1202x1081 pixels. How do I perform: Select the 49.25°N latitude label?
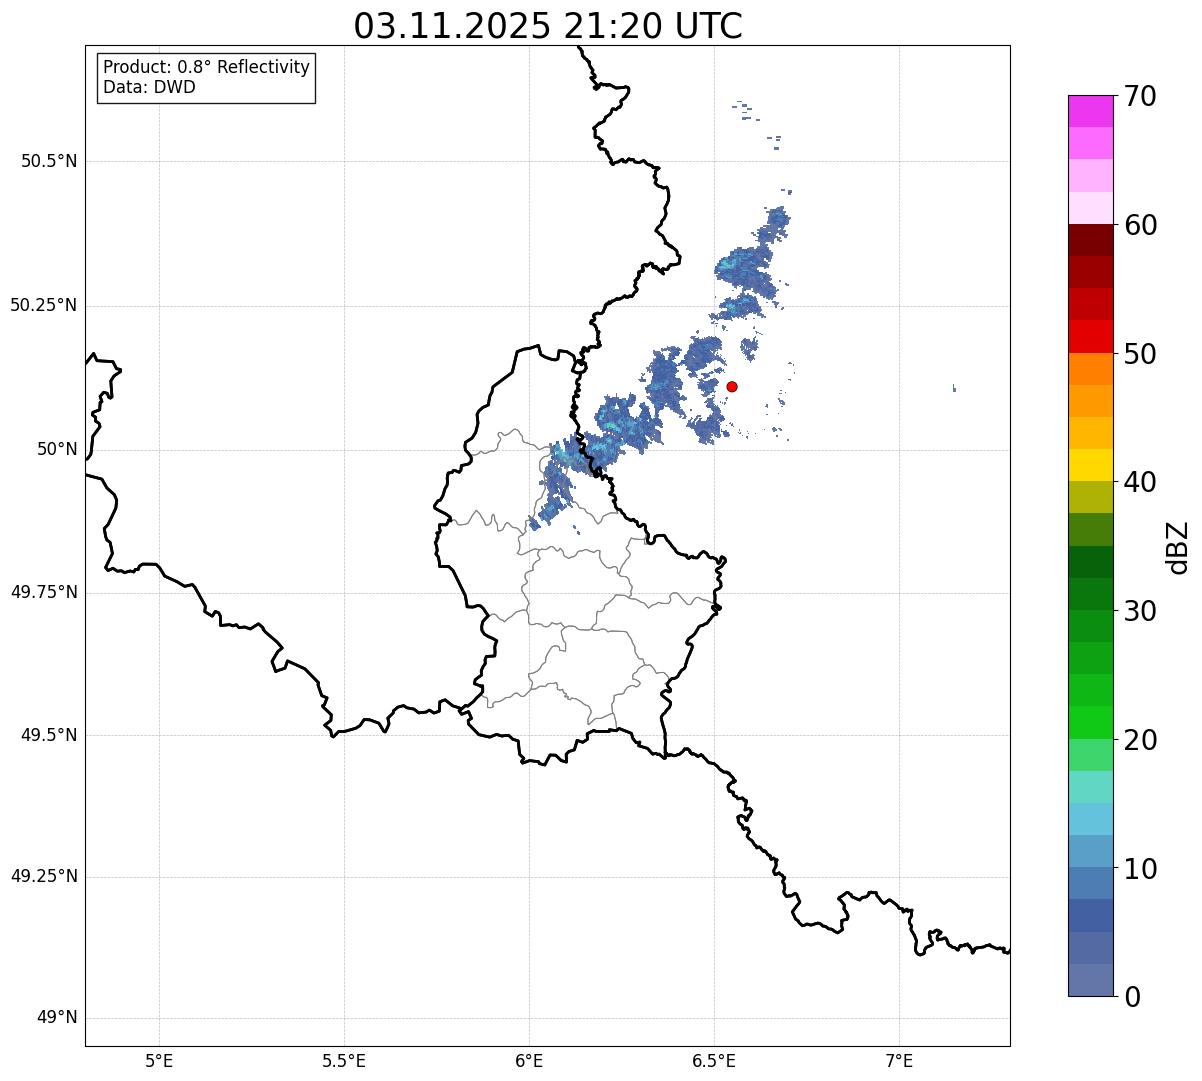click(x=44, y=877)
